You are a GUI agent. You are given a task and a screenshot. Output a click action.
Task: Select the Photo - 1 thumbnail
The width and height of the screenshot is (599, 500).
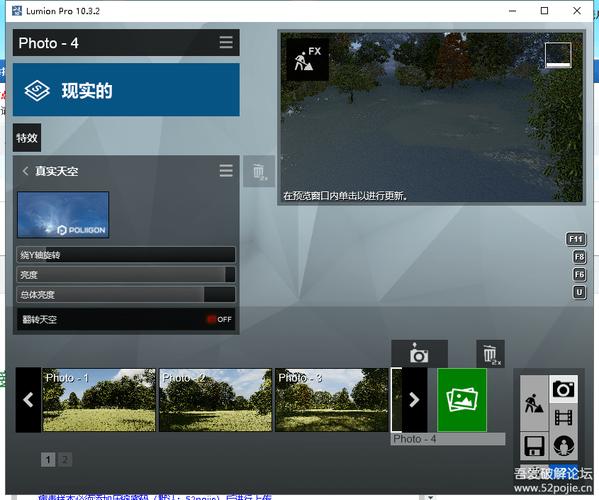point(99,400)
